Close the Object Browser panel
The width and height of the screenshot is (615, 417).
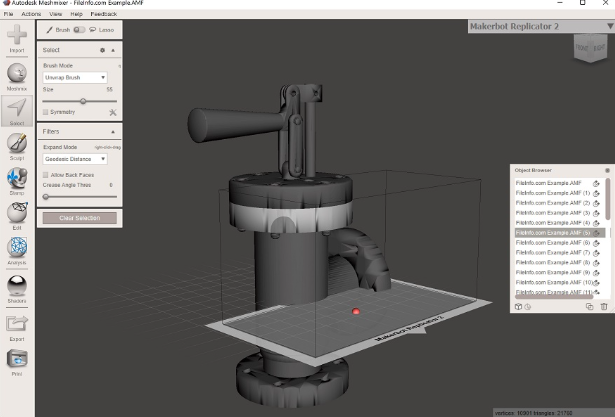coord(607,170)
